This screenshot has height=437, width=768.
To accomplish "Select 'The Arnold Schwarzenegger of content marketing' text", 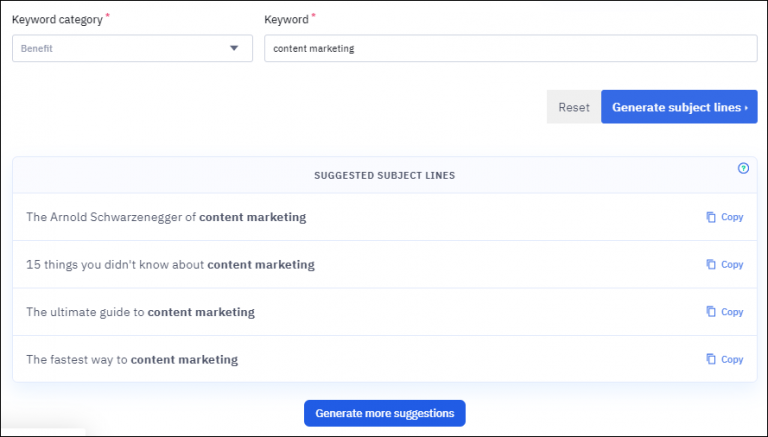I will (166, 217).
